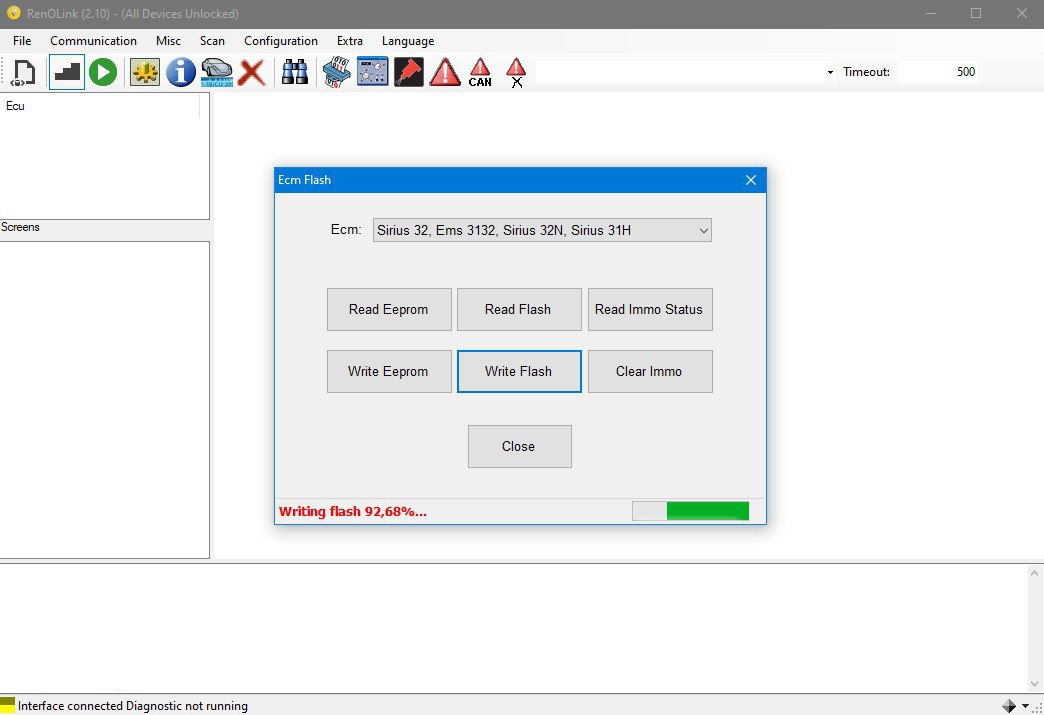This screenshot has width=1044, height=715.
Task: Click the Timeout value input field
Action: pyautogui.click(x=938, y=72)
